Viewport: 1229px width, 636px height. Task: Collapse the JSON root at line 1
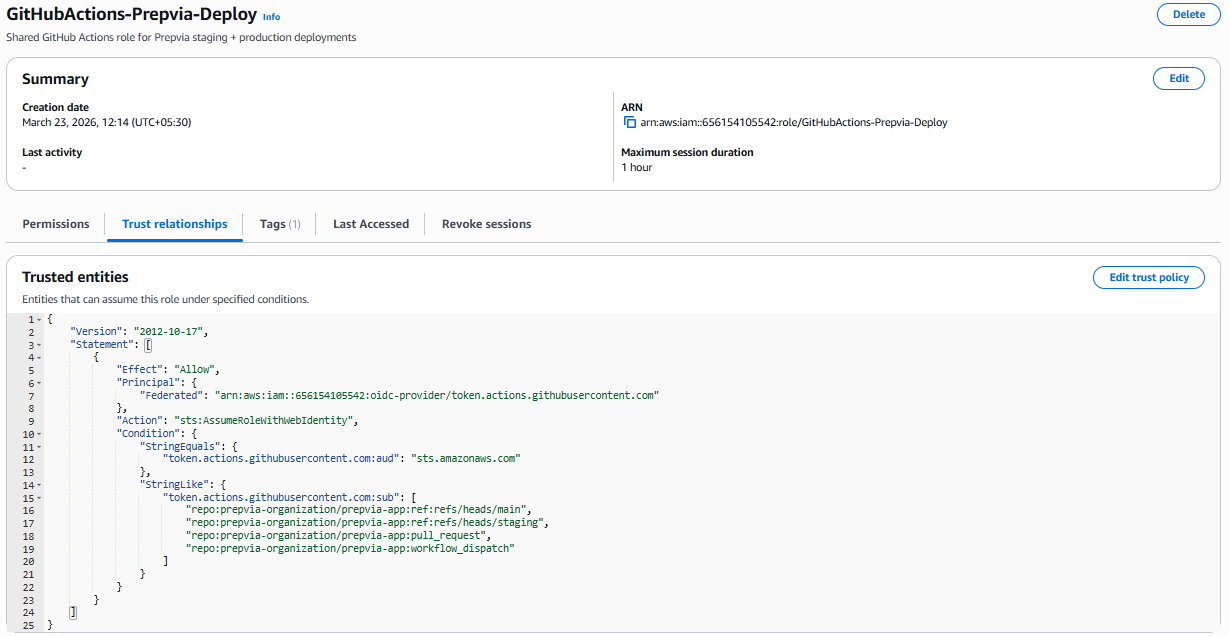[39, 319]
